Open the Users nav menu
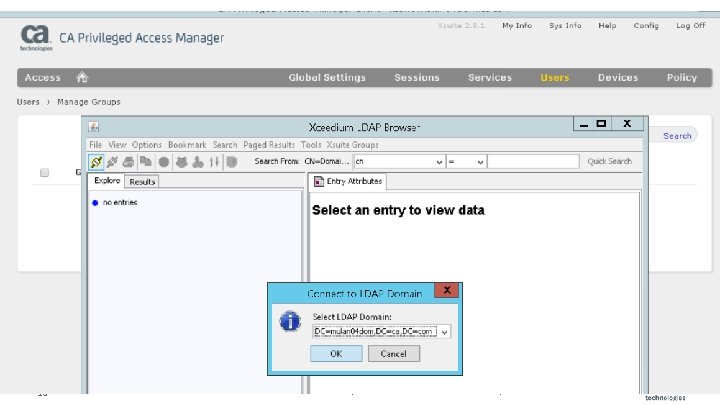The height and width of the screenshot is (405, 720). [554, 78]
